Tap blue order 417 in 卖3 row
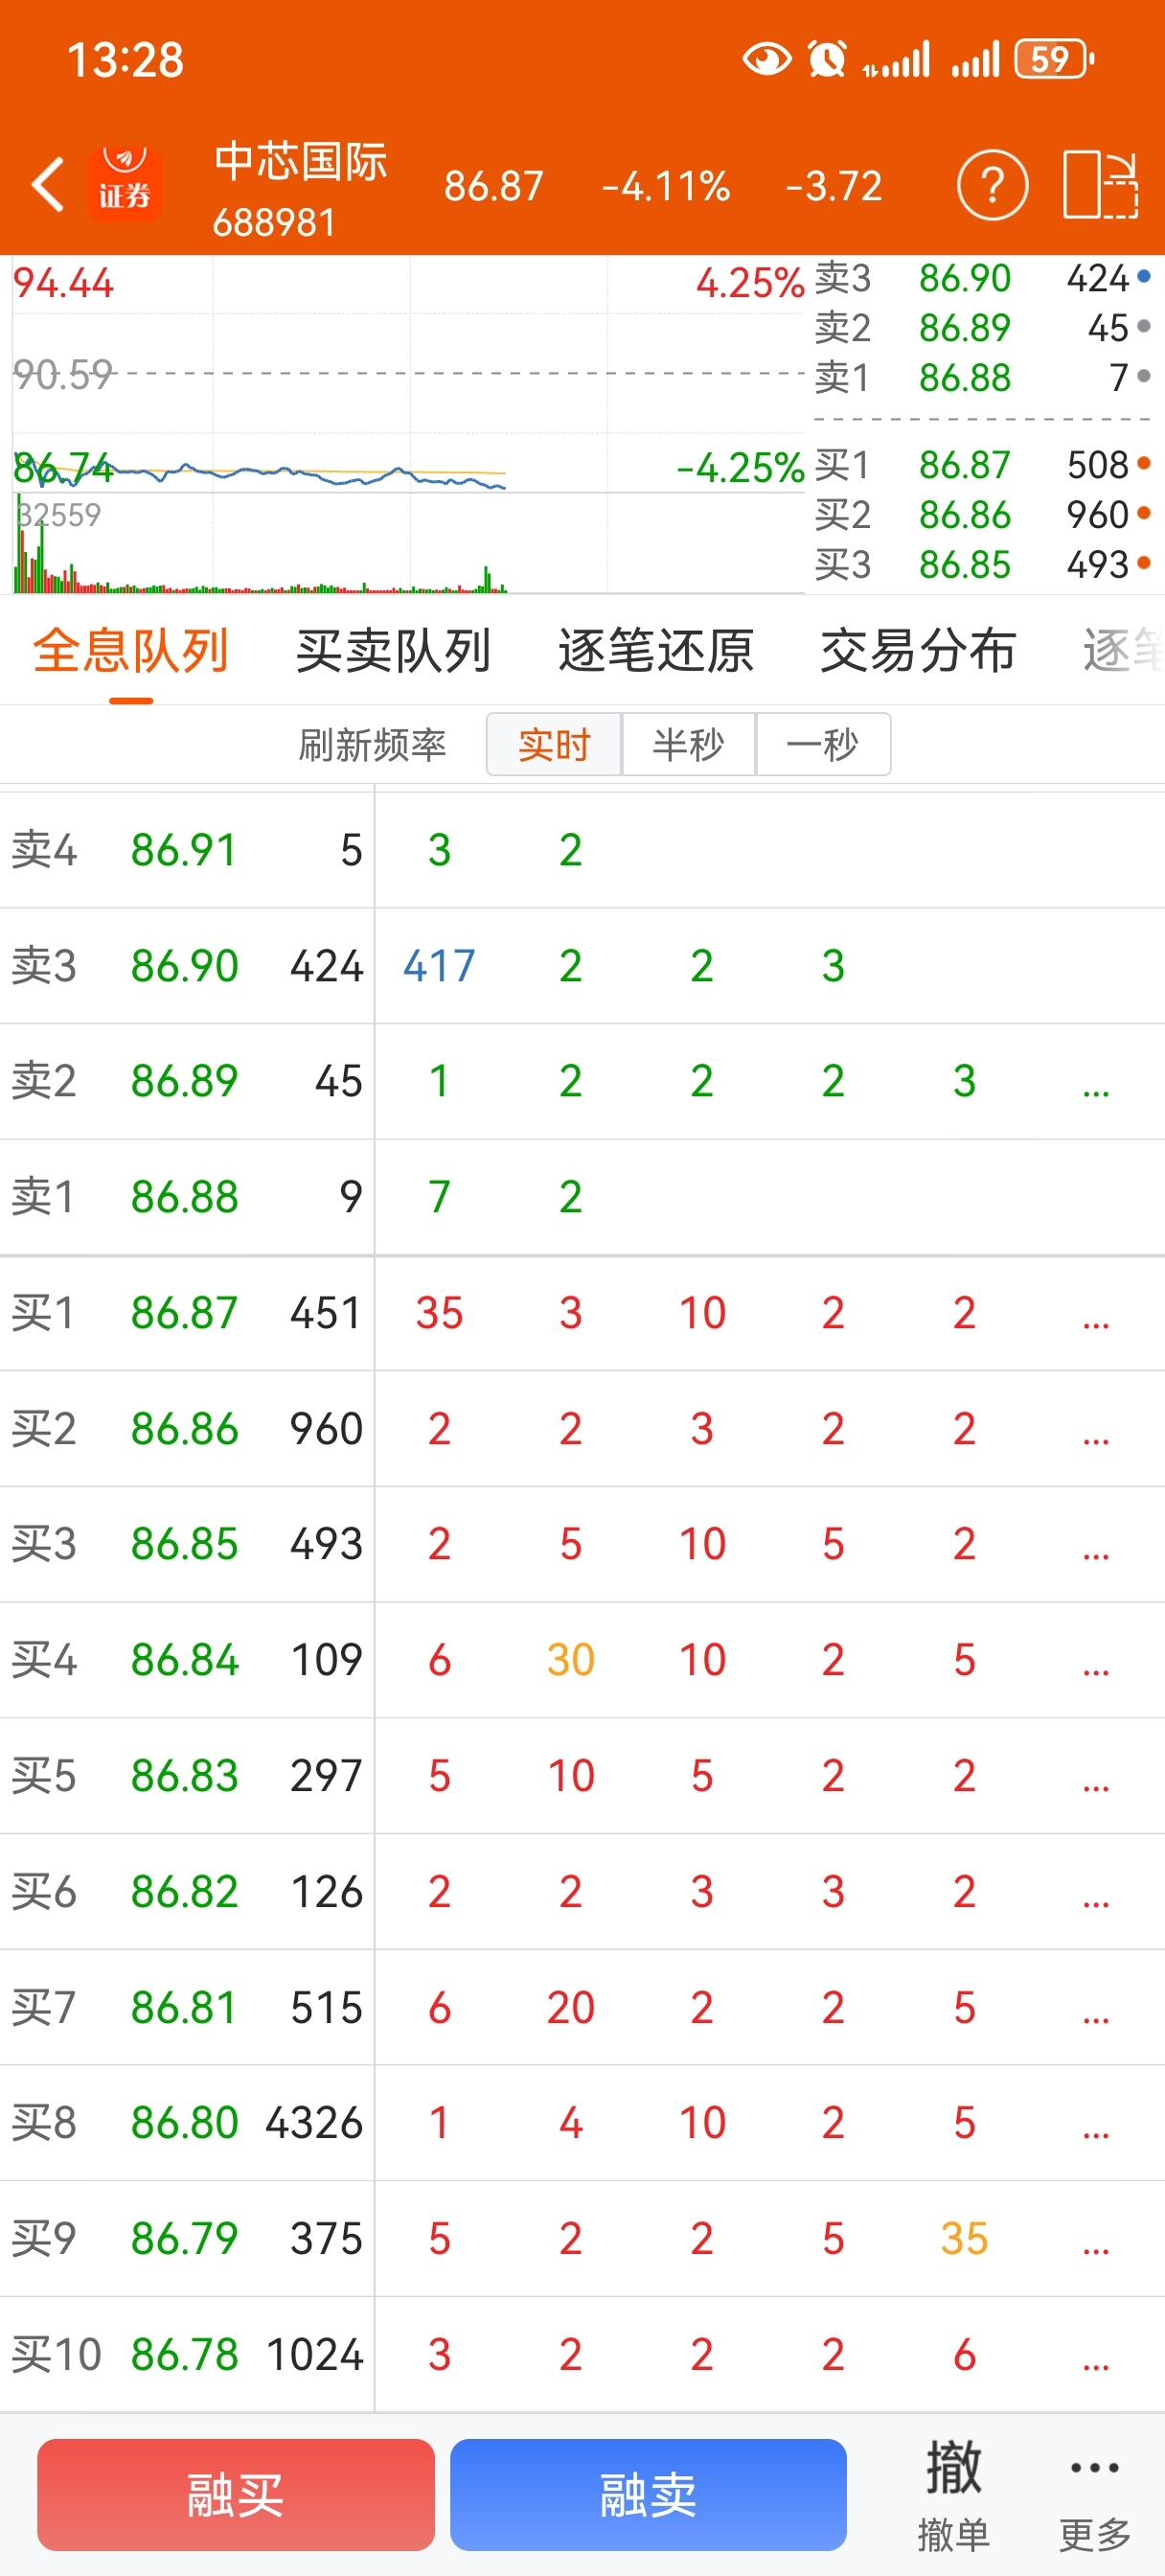 tap(439, 966)
